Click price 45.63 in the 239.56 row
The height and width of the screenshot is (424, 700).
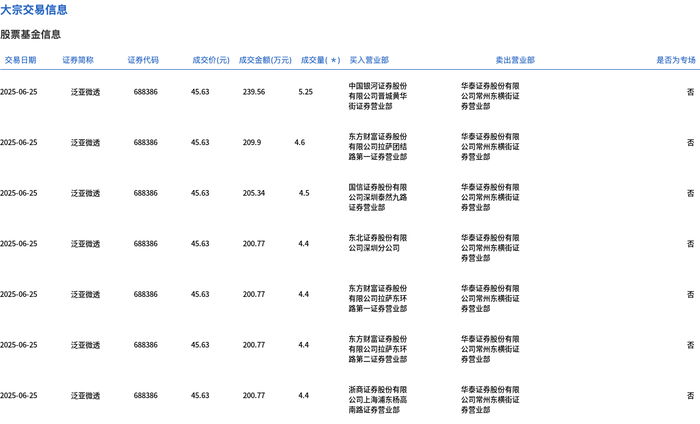[200, 92]
